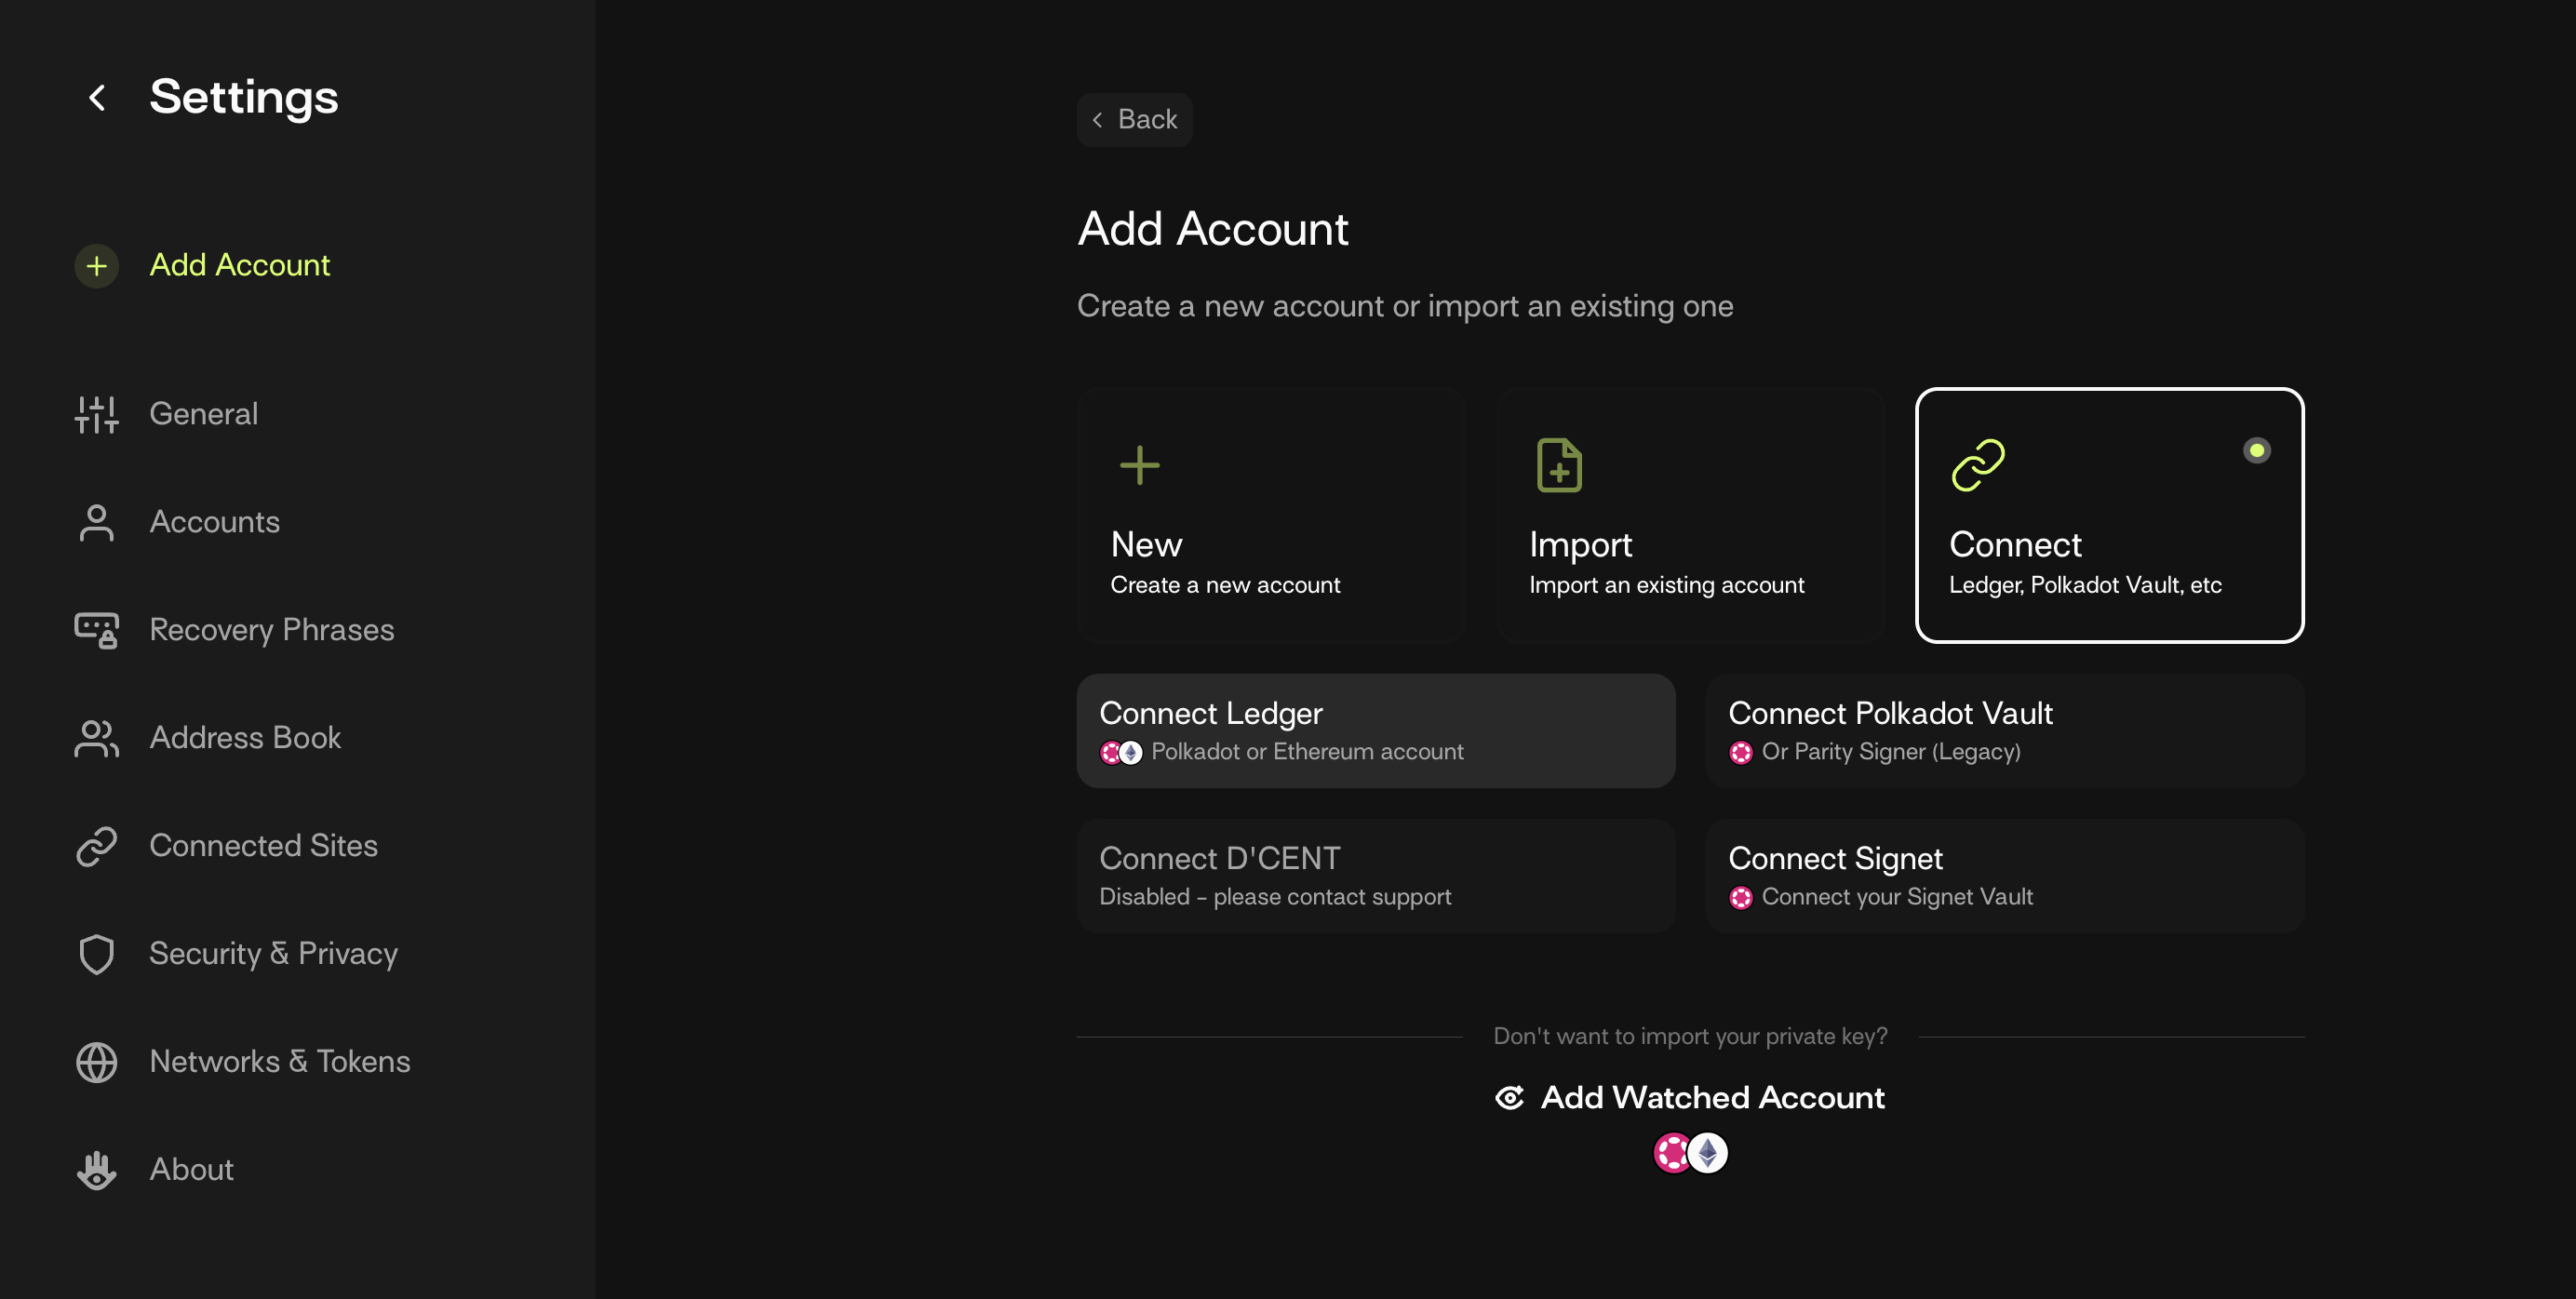Click the Connected Sites chain icon
The height and width of the screenshot is (1299, 2576).
click(x=97, y=846)
